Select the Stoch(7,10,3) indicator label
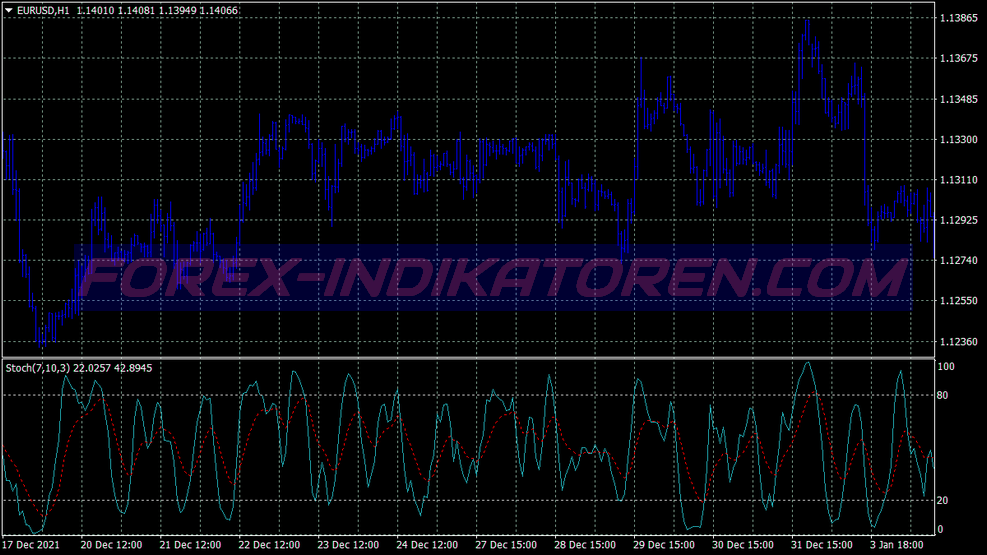The image size is (987, 555). 38,368
